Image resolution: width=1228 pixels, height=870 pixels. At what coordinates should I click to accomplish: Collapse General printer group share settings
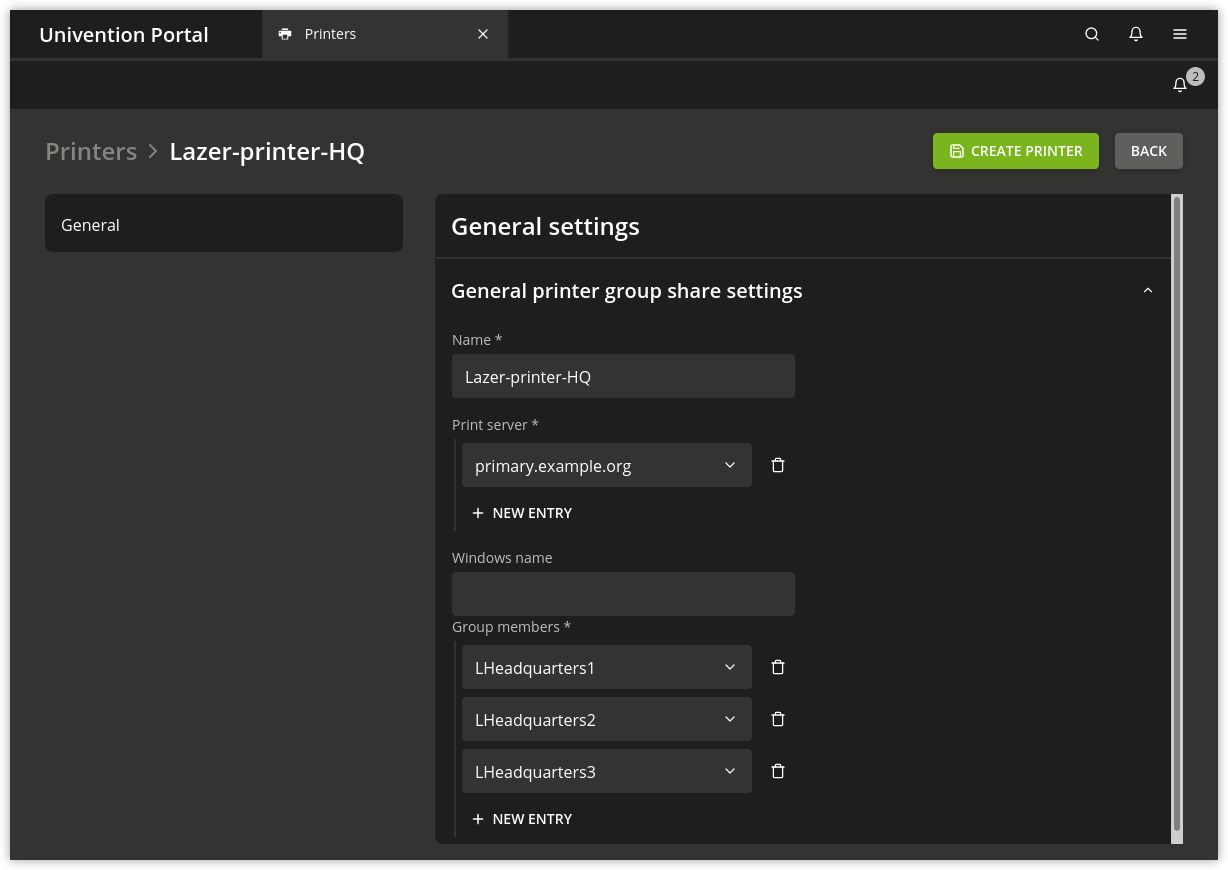(x=1148, y=291)
